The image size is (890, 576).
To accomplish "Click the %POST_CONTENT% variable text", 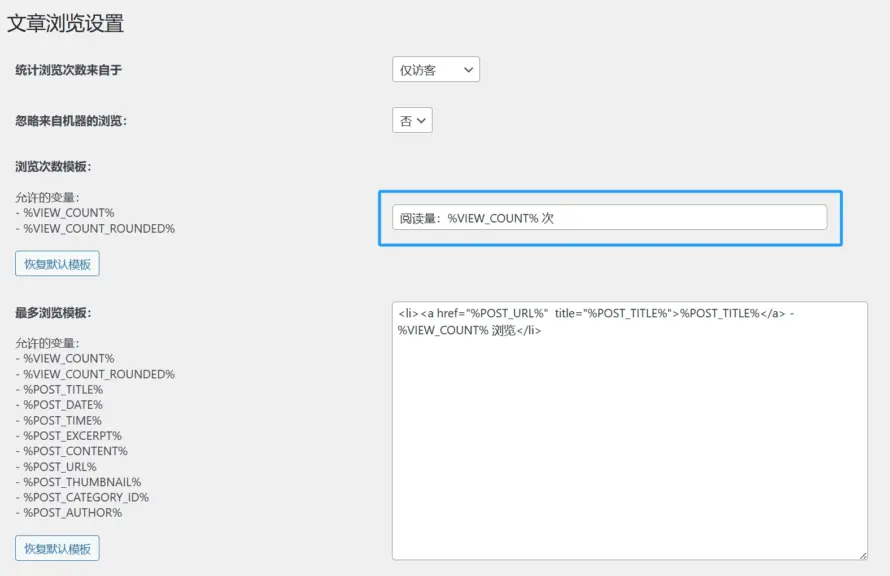I will (x=75, y=451).
